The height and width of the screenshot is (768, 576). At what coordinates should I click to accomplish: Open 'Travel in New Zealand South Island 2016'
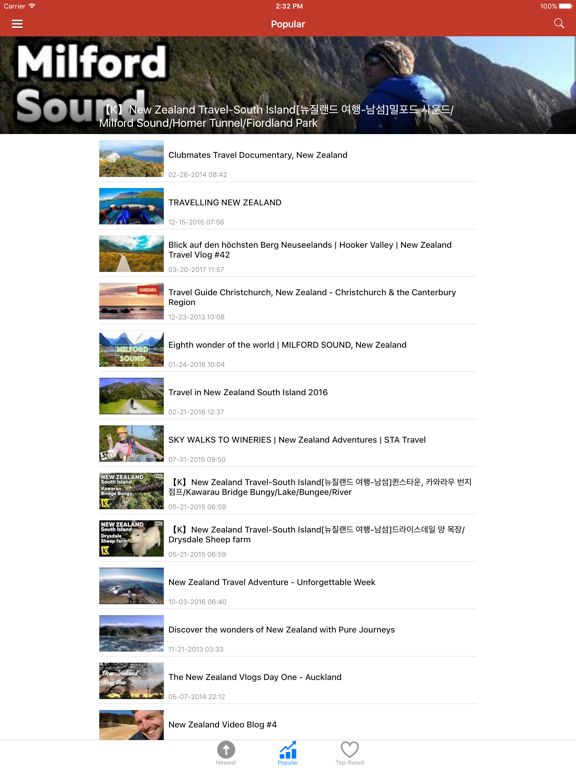pos(248,392)
